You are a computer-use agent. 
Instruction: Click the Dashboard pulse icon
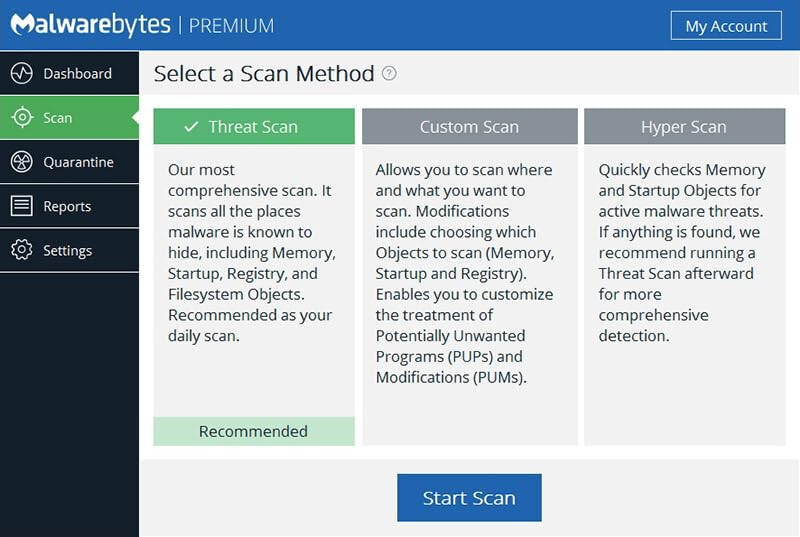coord(22,74)
